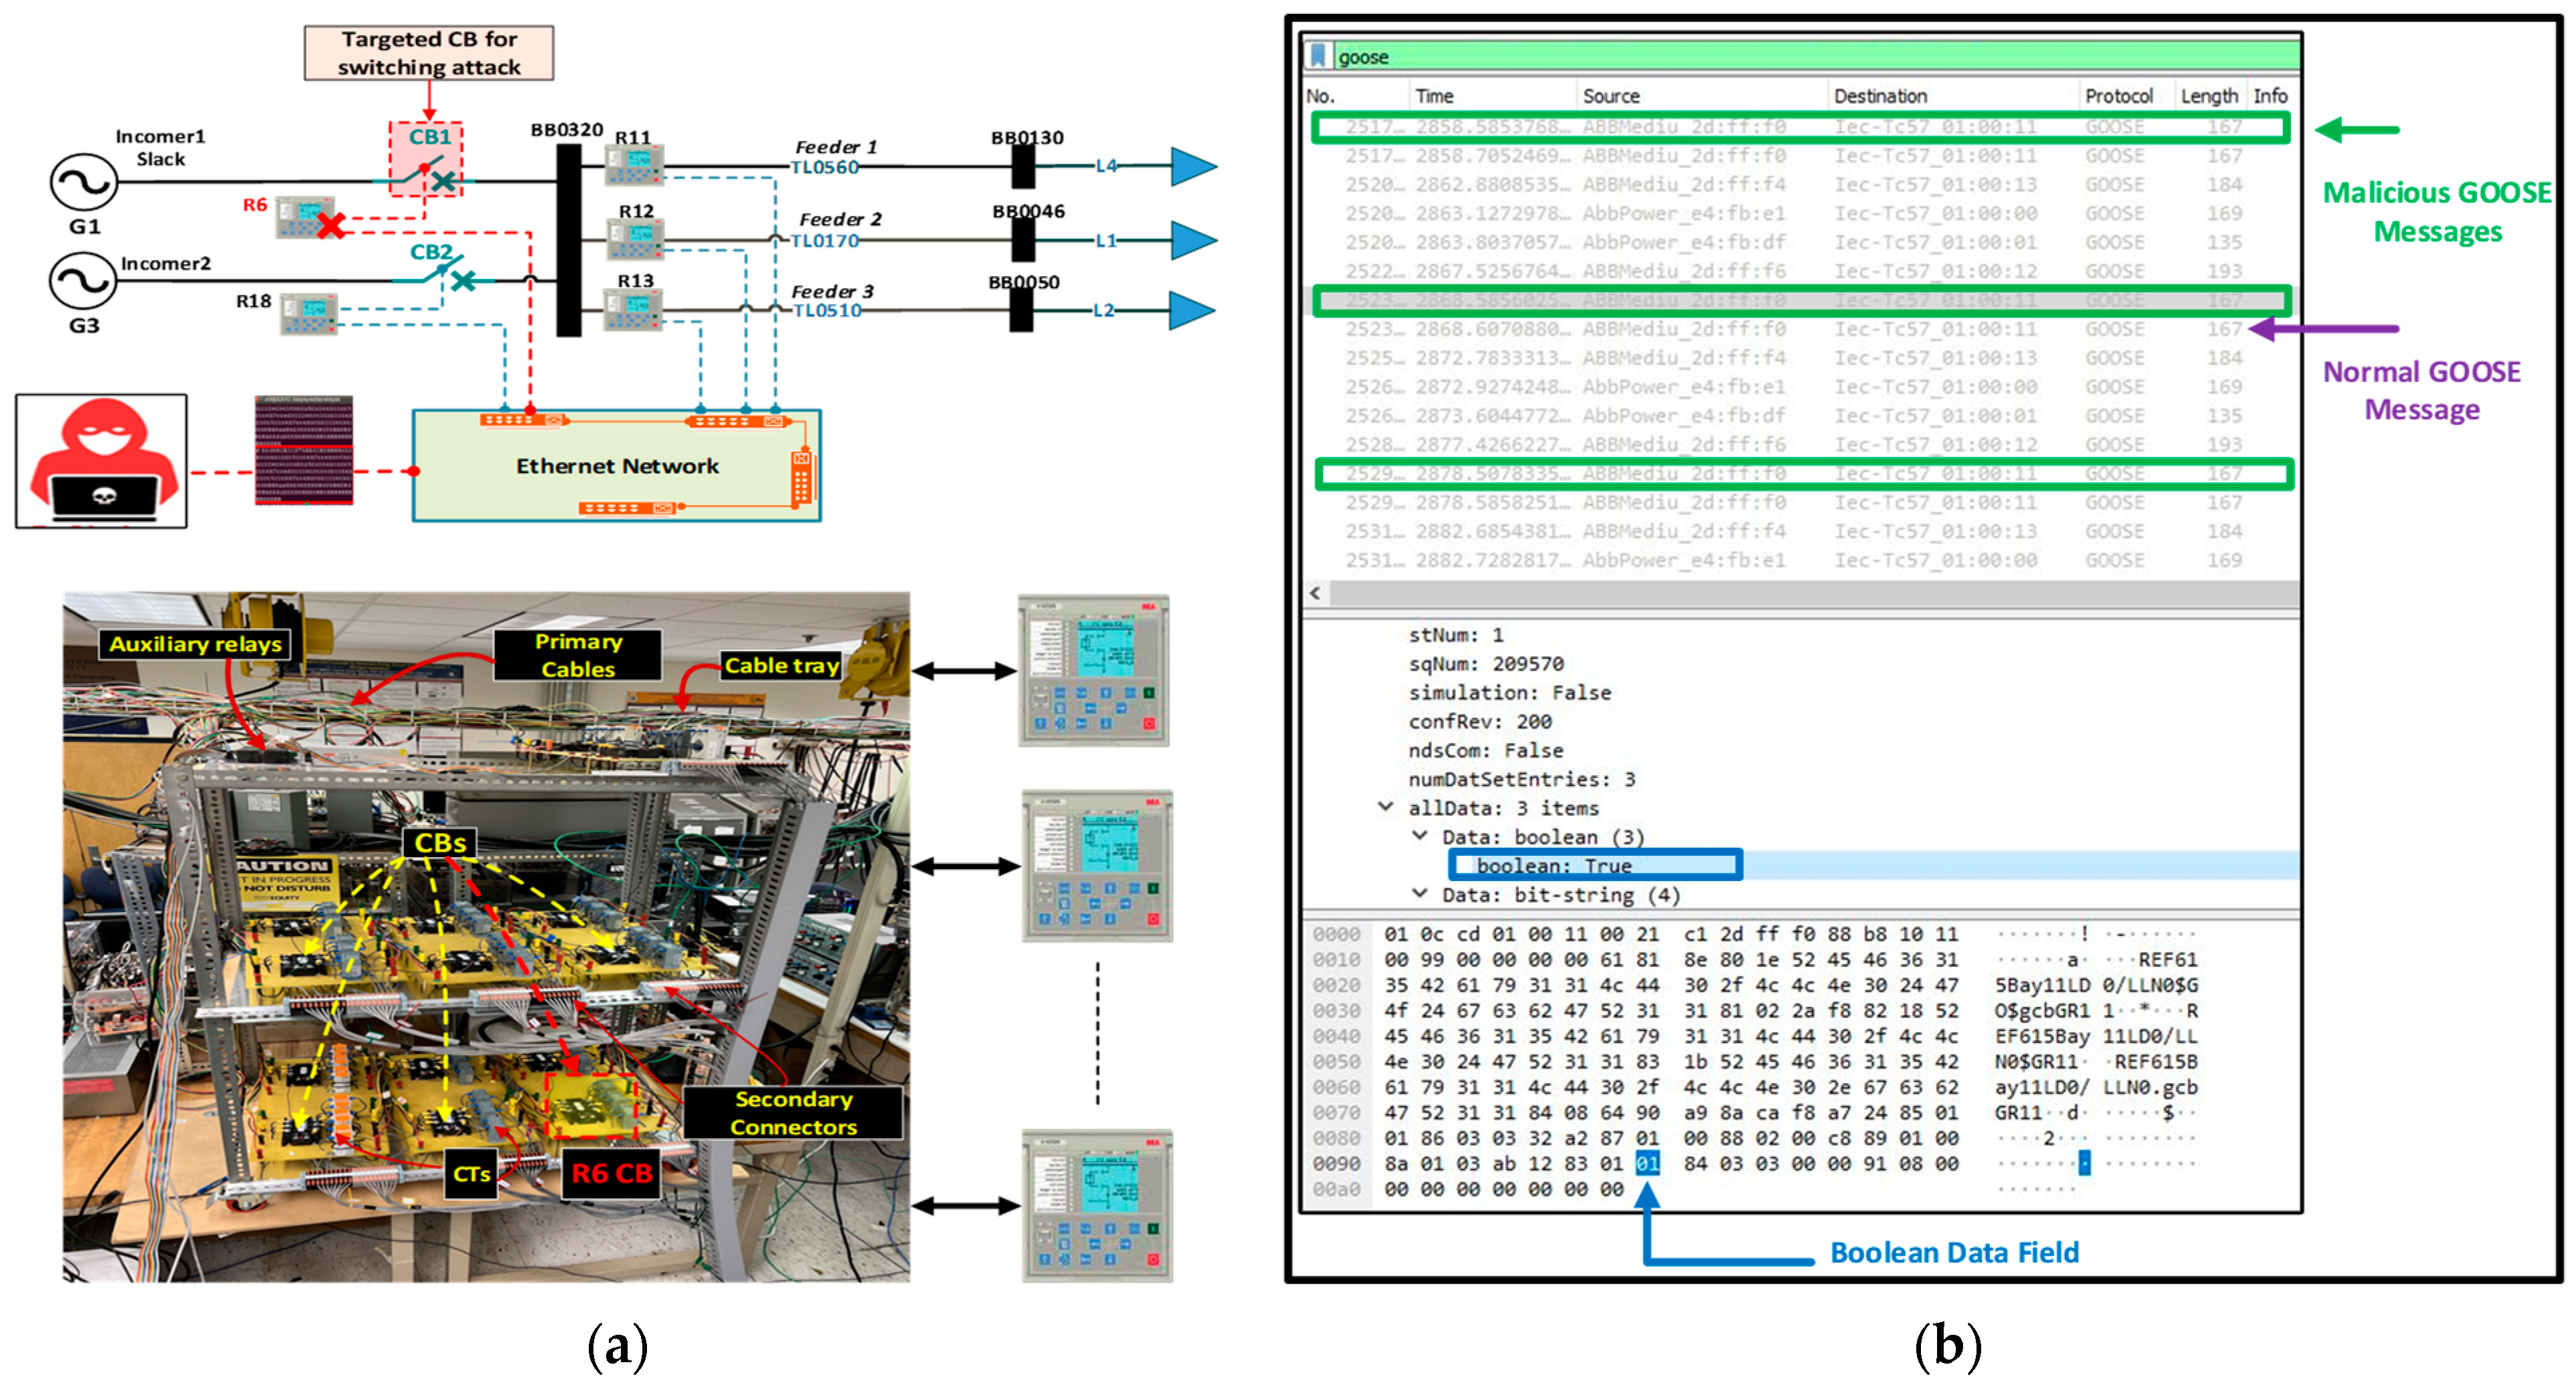Click the G3 generator symbol
Screen dimensions: 2576x1389
tap(84, 280)
